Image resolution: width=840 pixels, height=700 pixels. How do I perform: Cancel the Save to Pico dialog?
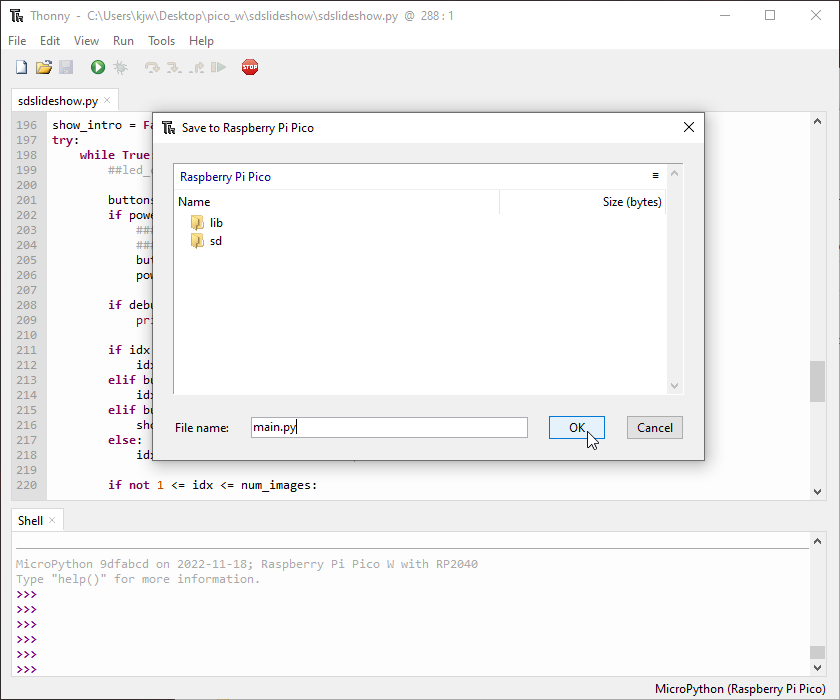coord(655,427)
